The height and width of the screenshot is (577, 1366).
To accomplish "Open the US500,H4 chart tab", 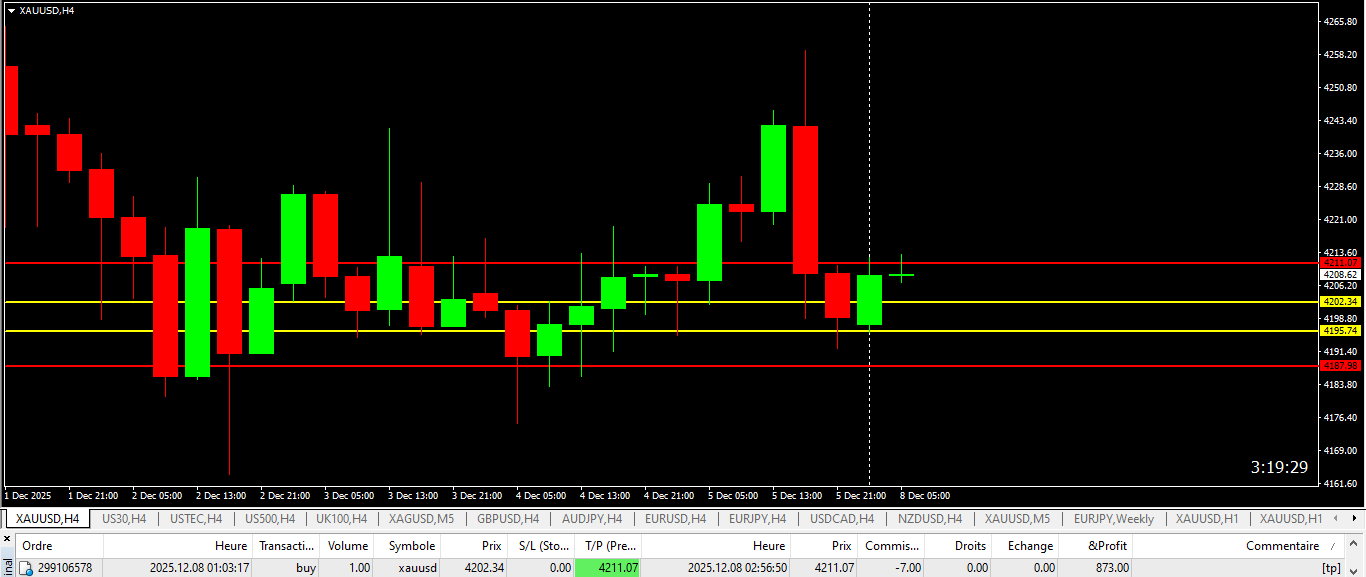I will click(270, 519).
